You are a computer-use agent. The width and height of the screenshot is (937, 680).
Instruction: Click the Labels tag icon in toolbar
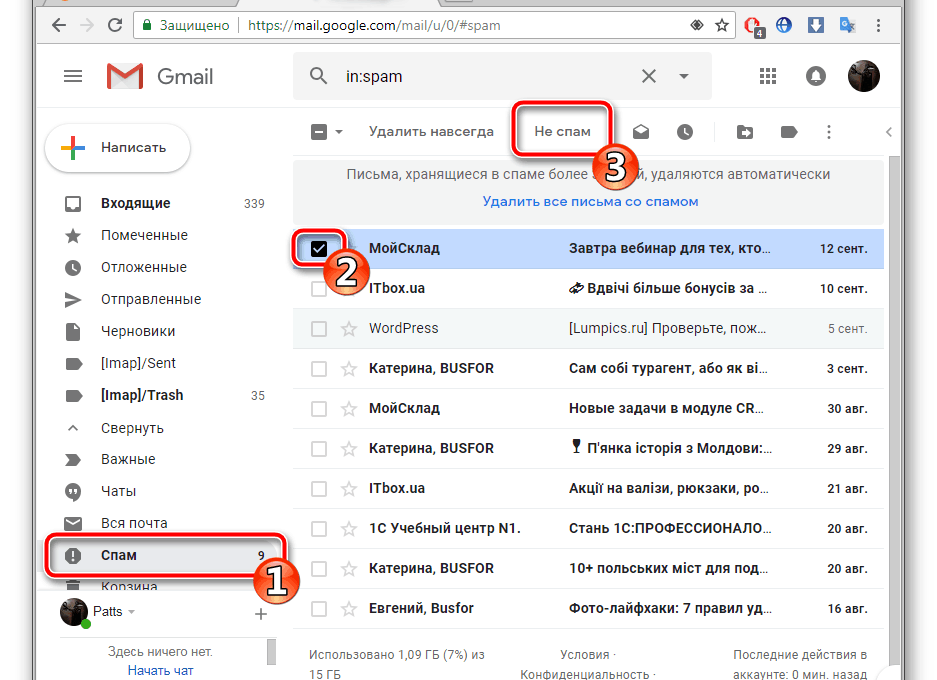[788, 131]
